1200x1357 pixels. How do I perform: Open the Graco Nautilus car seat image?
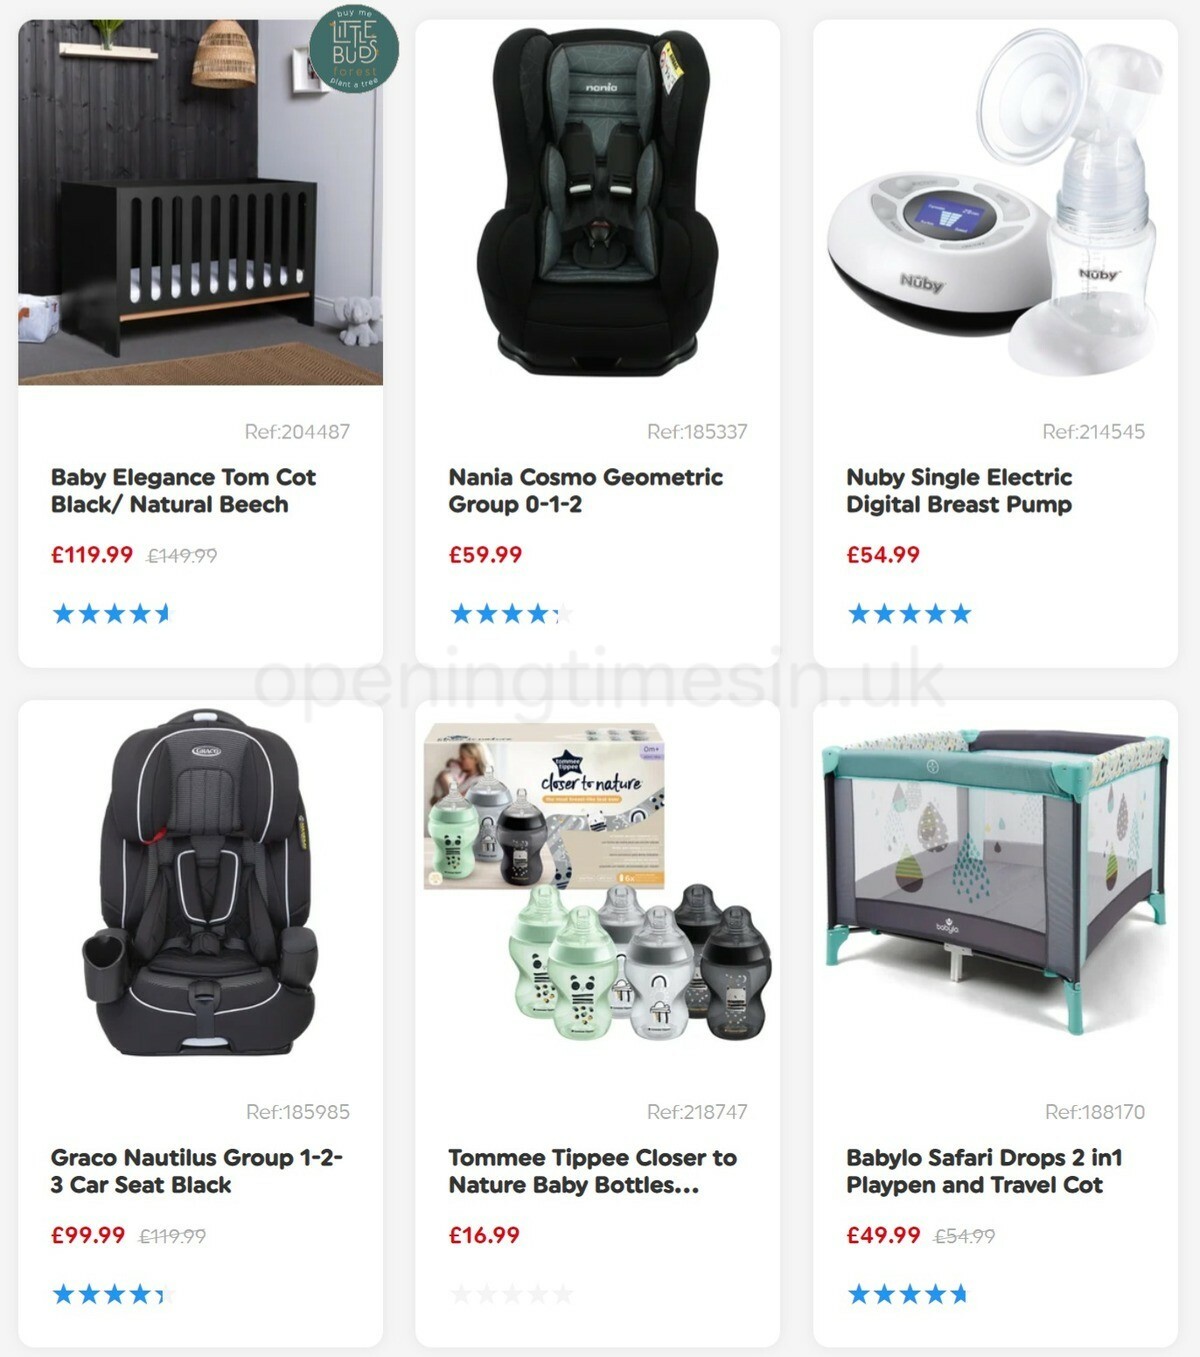pos(200,883)
